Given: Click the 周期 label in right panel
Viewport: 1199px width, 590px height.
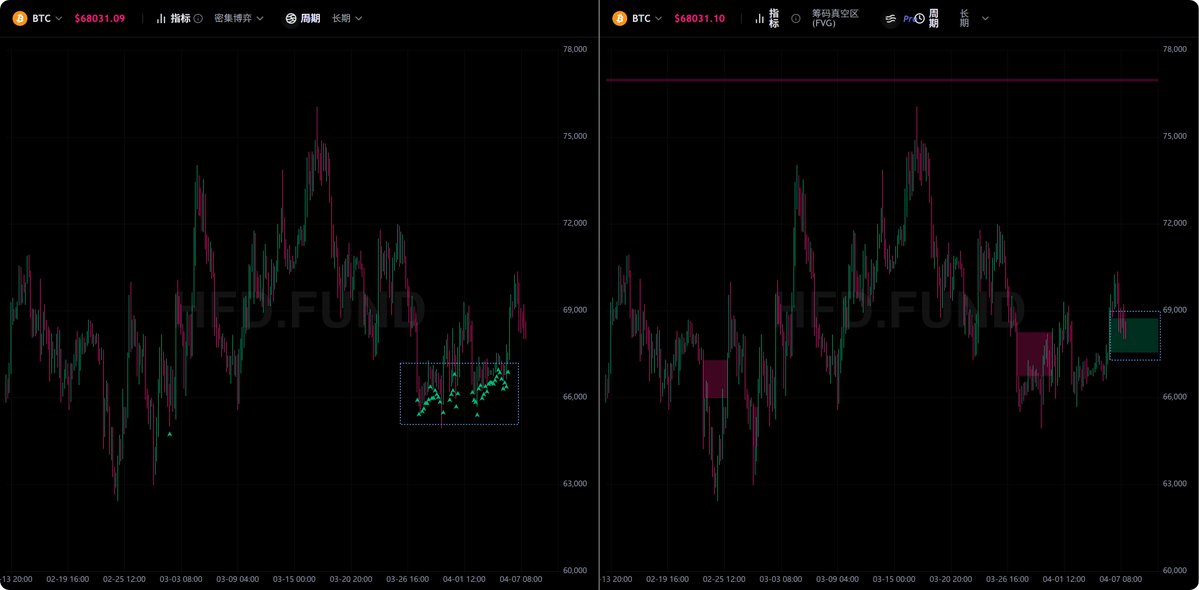Looking at the screenshot, I should 934,18.
